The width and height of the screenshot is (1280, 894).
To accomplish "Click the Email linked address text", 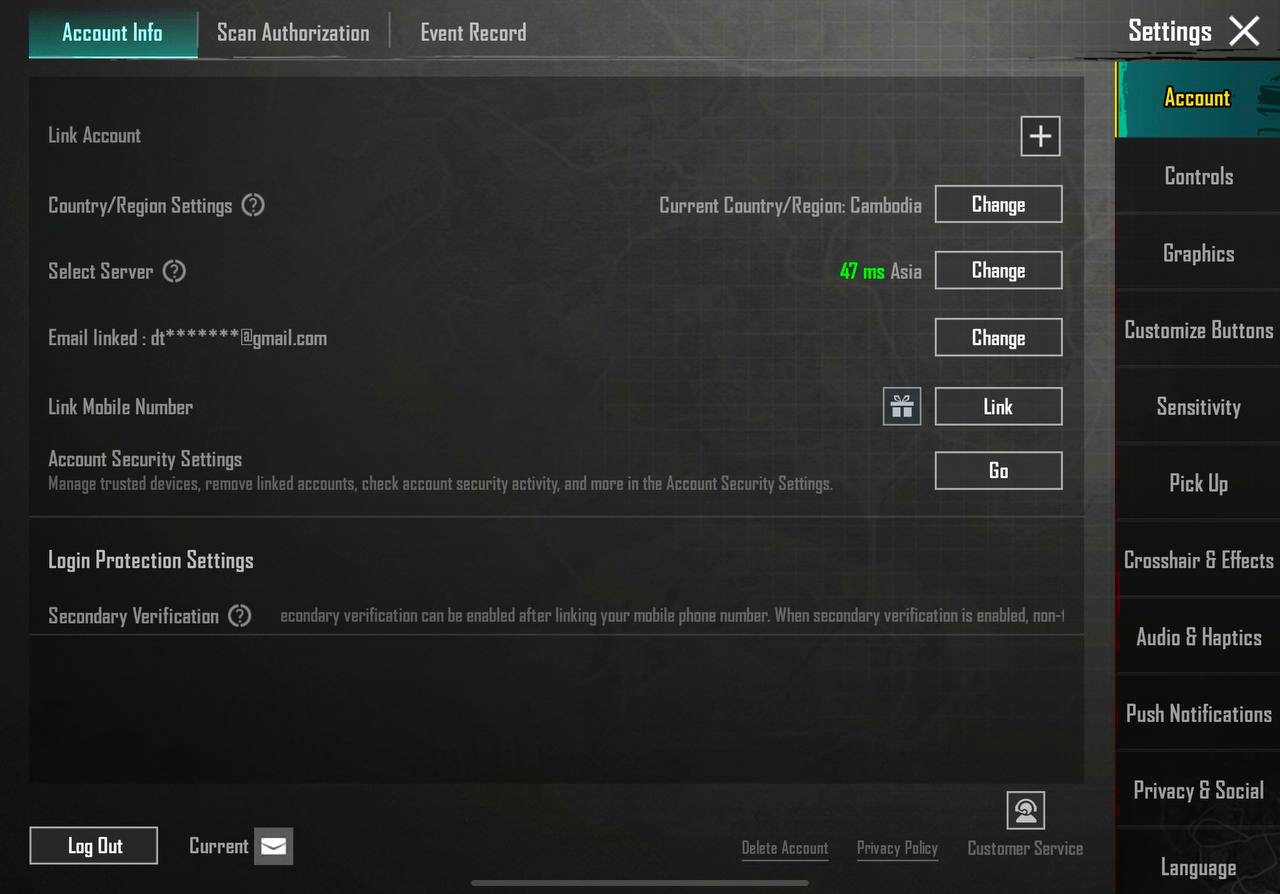I will 188,338.
